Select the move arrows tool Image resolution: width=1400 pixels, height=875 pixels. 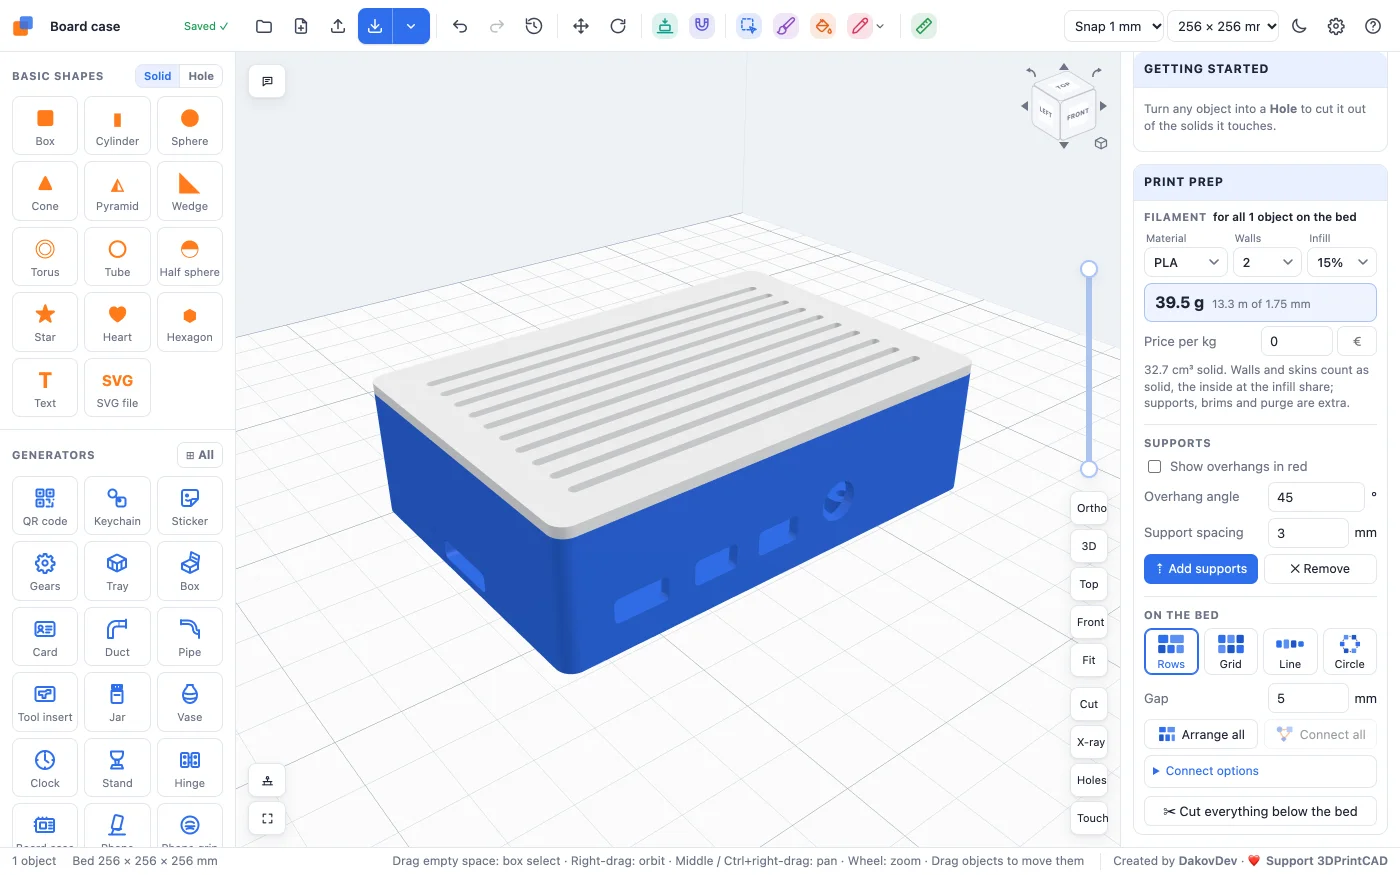(581, 26)
